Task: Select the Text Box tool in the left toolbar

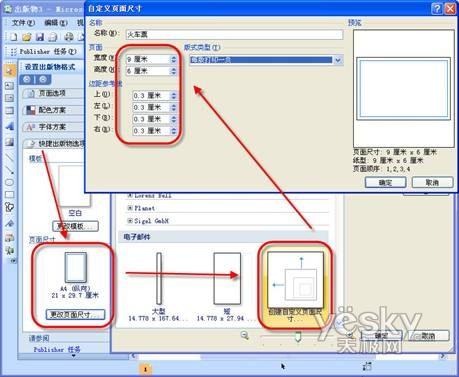Action: coord(9,85)
